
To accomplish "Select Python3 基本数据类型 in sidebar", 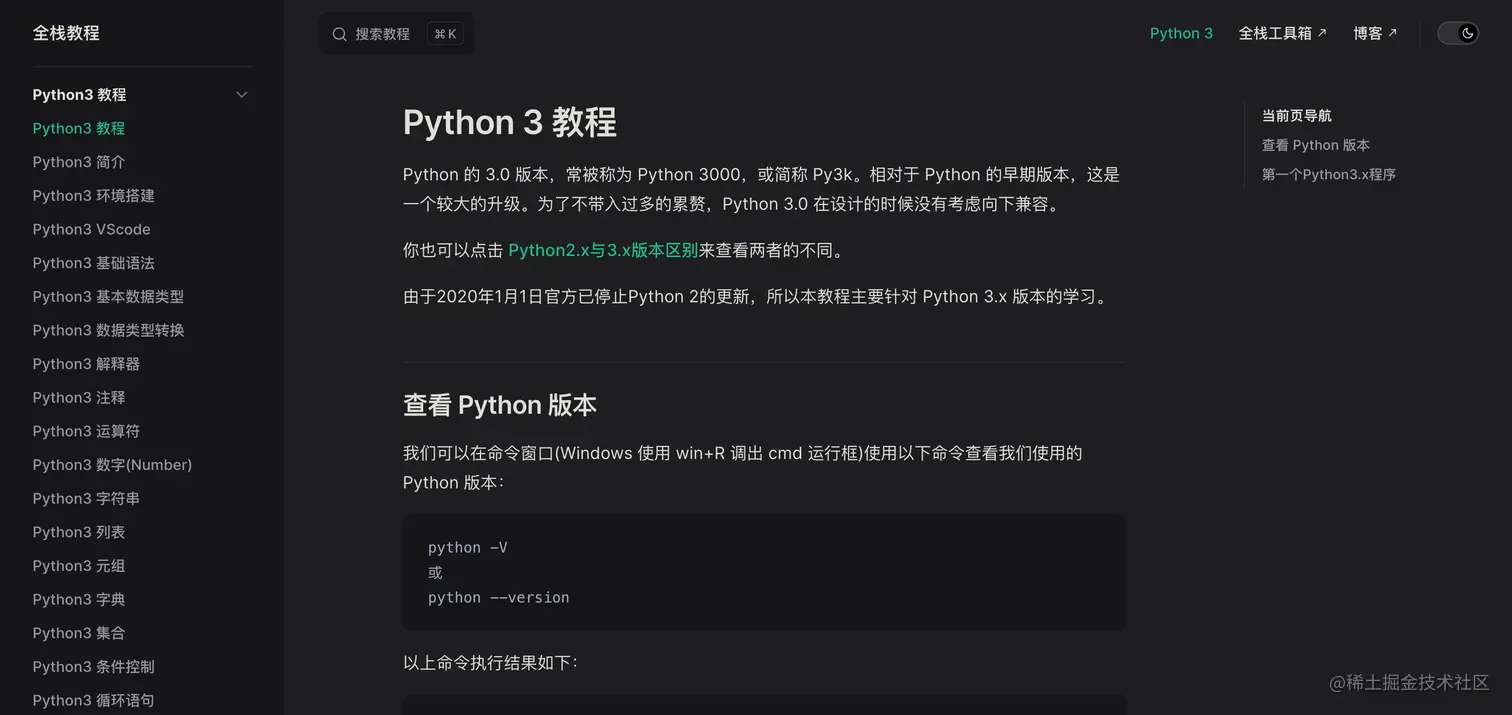I will click(108, 297).
